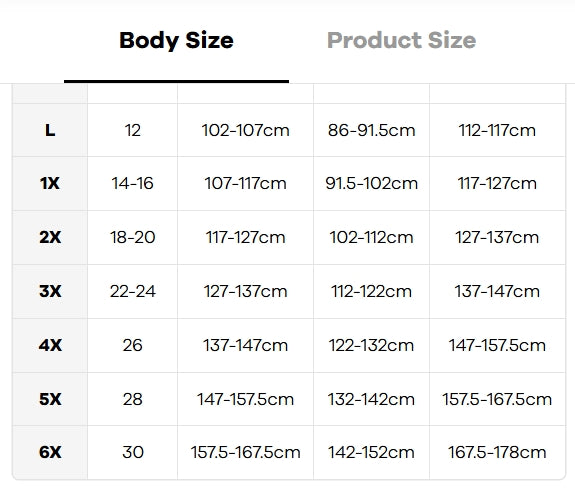Click the 14-16 size cell
The image size is (575, 495).
pos(132,184)
